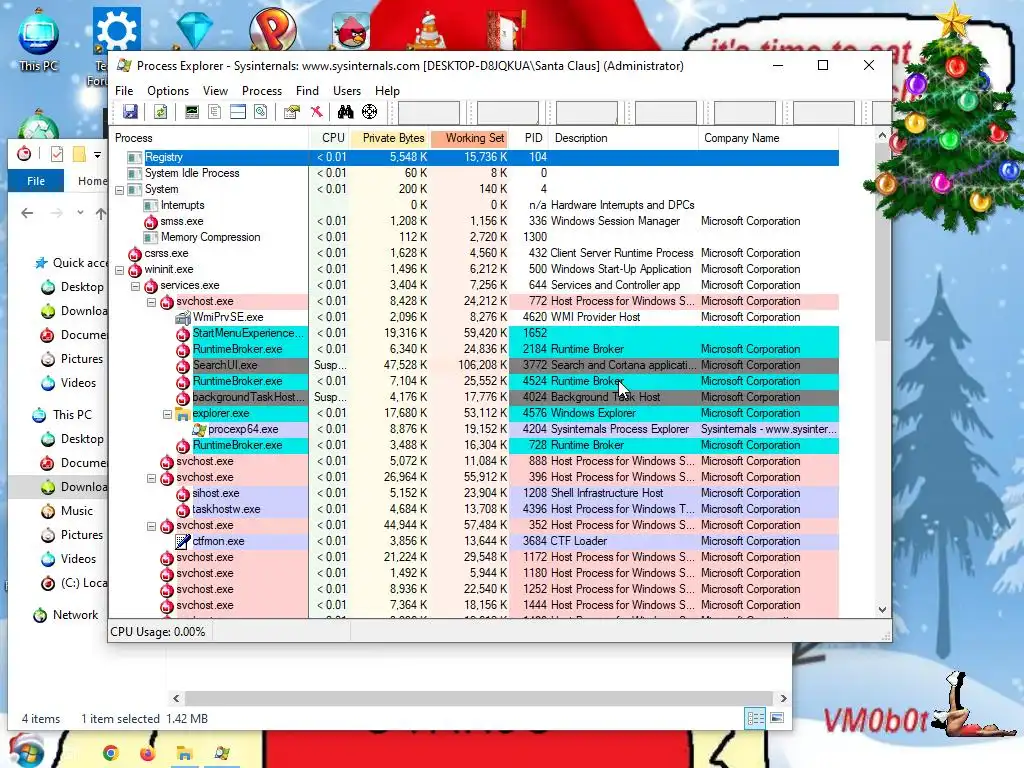Image resolution: width=1024 pixels, height=768 pixels.
Task: Sort by the Working Set column header
Action: coord(470,138)
